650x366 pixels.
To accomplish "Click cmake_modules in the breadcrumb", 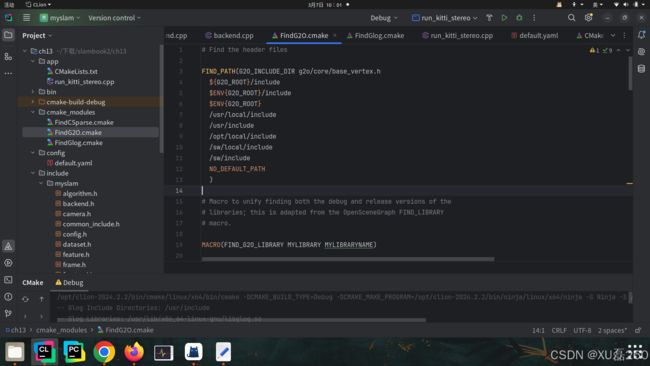I will pos(61,330).
